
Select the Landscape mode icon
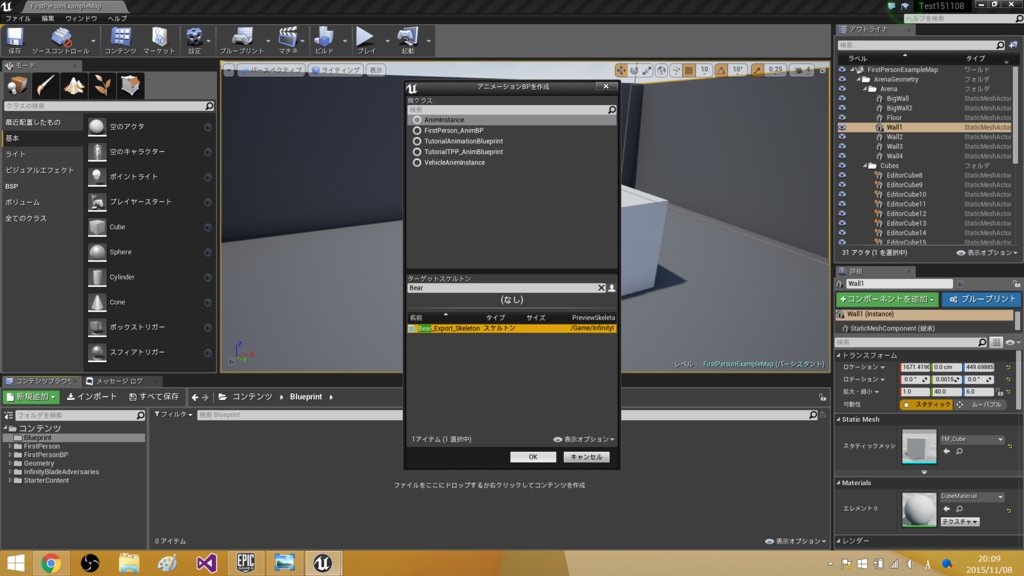pos(74,86)
